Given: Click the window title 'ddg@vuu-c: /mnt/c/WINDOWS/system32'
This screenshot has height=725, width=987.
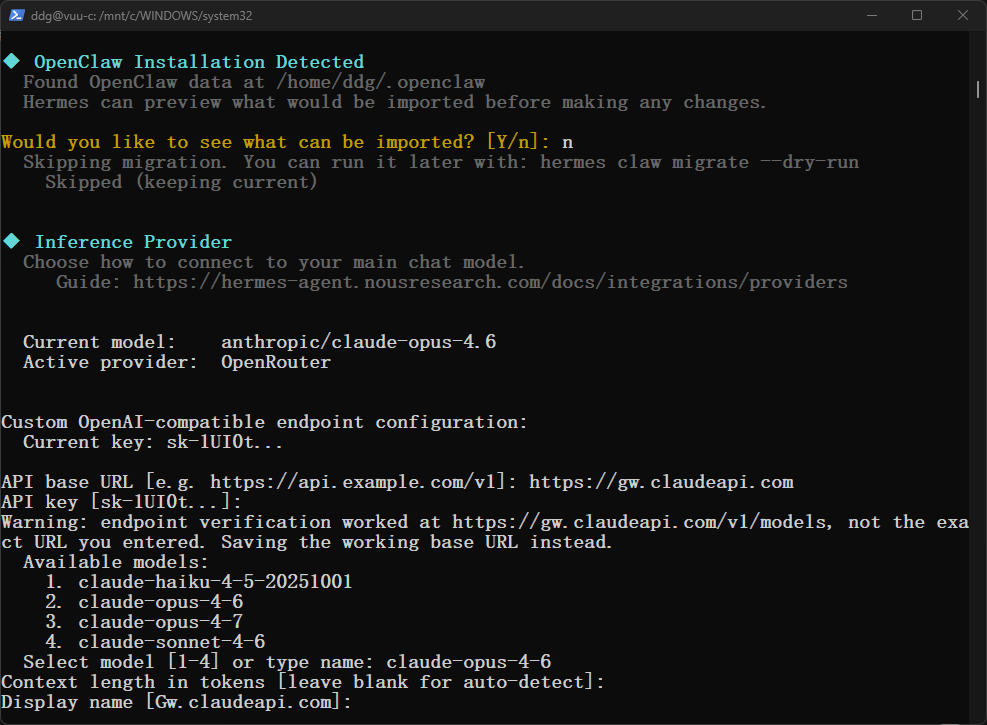Looking at the screenshot, I should [x=142, y=16].
